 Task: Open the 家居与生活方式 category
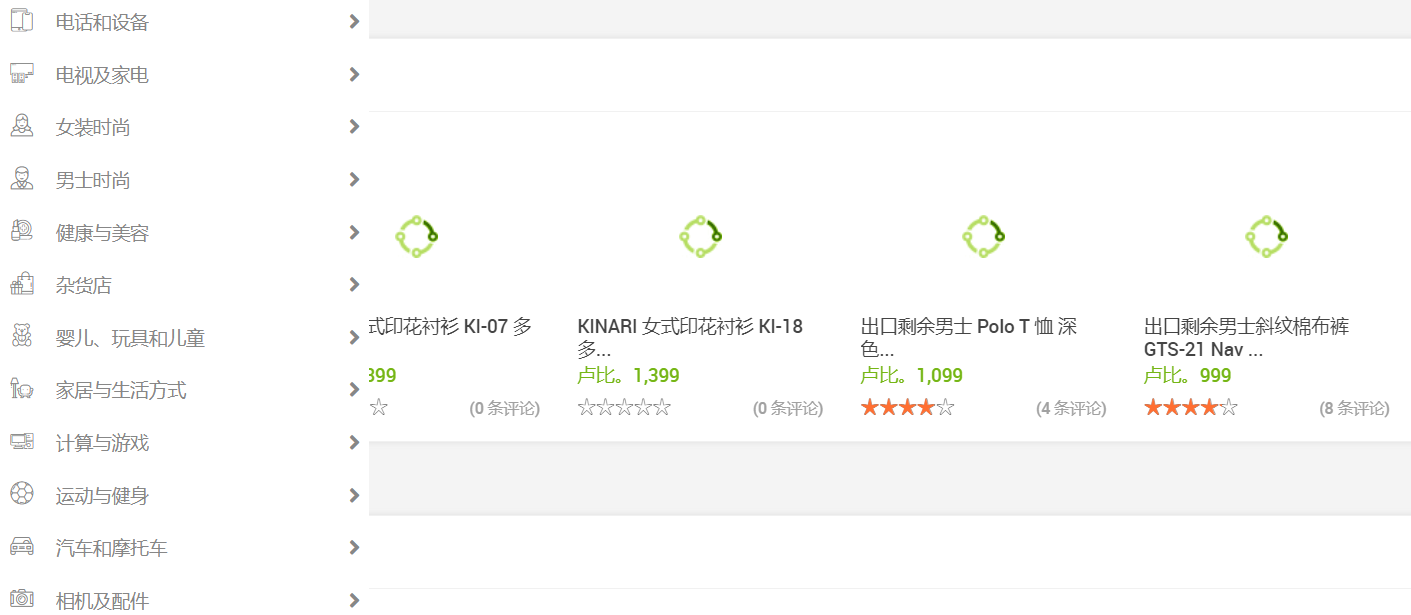[120, 390]
